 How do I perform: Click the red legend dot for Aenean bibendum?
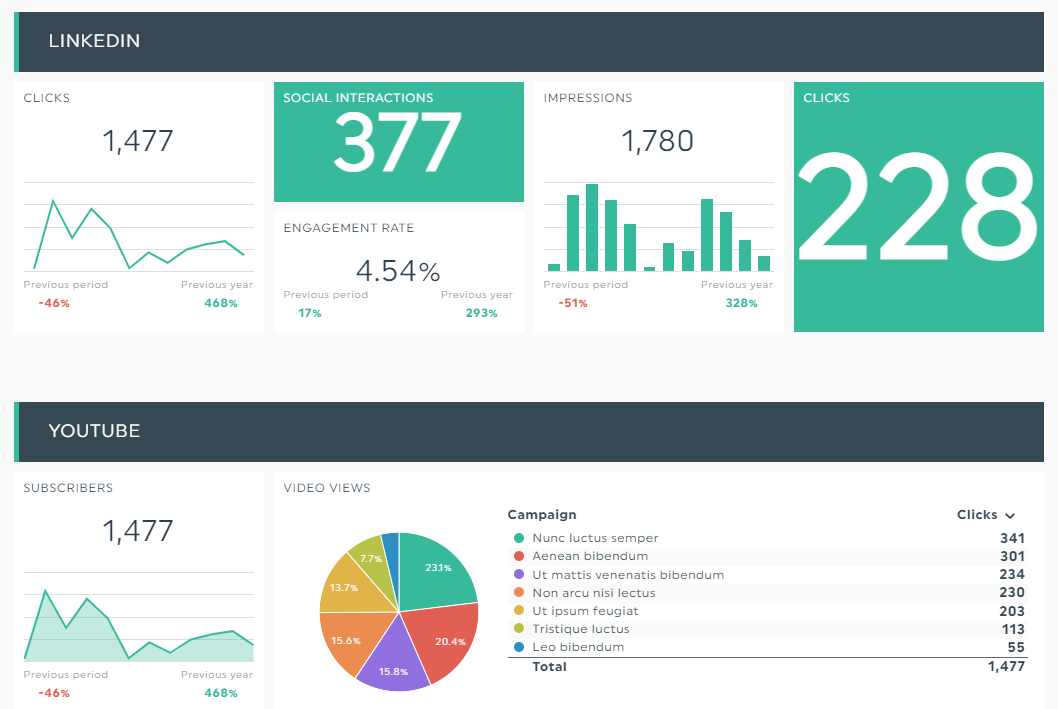pos(519,557)
